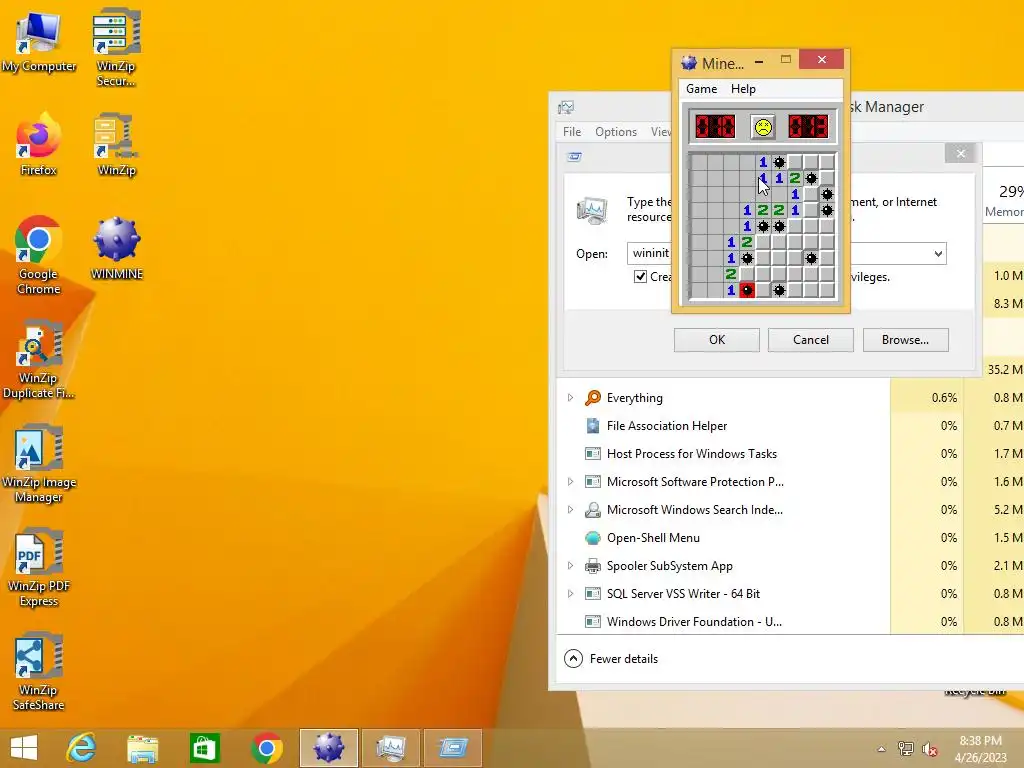Select the Google Chrome desktop icon

point(38,255)
